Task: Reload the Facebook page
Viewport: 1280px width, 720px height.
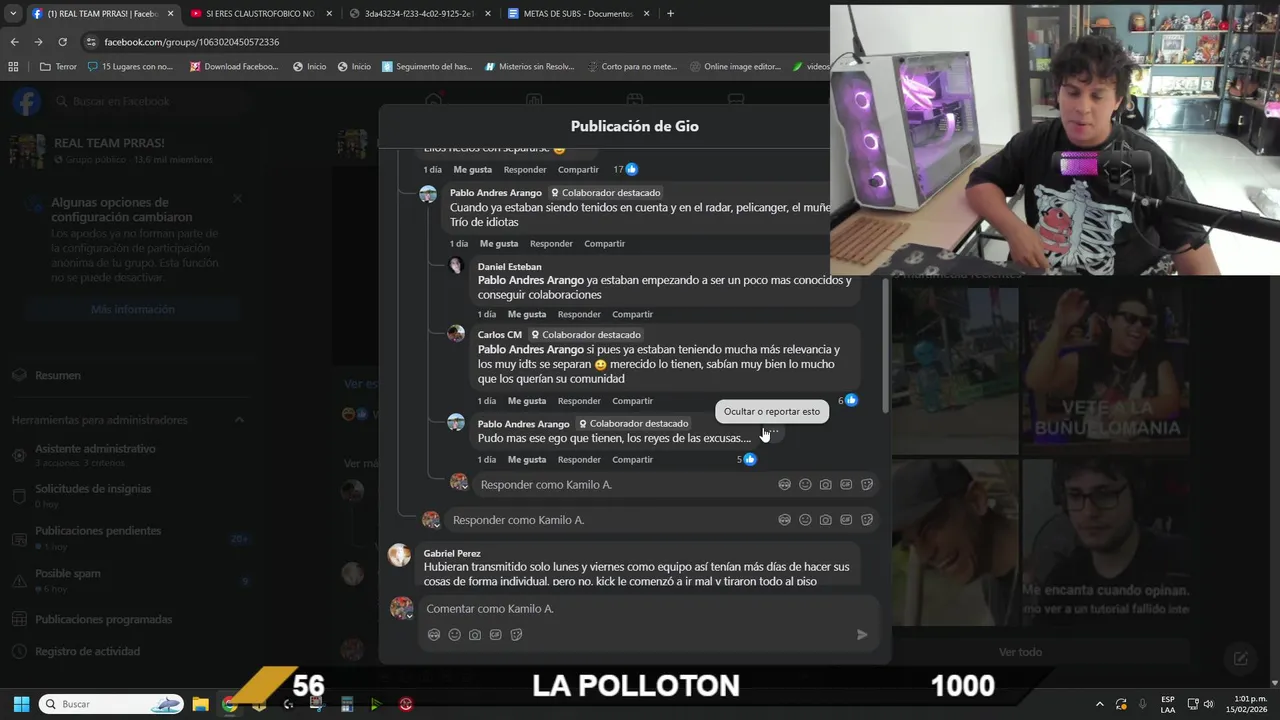Action: [62, 42]
